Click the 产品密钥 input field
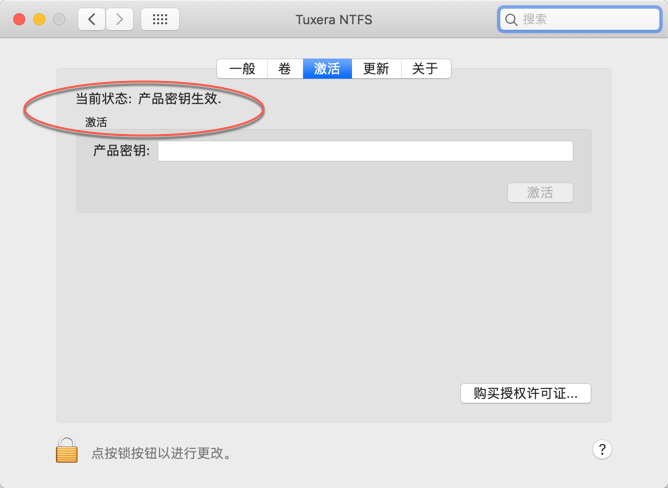 [365, 151]
